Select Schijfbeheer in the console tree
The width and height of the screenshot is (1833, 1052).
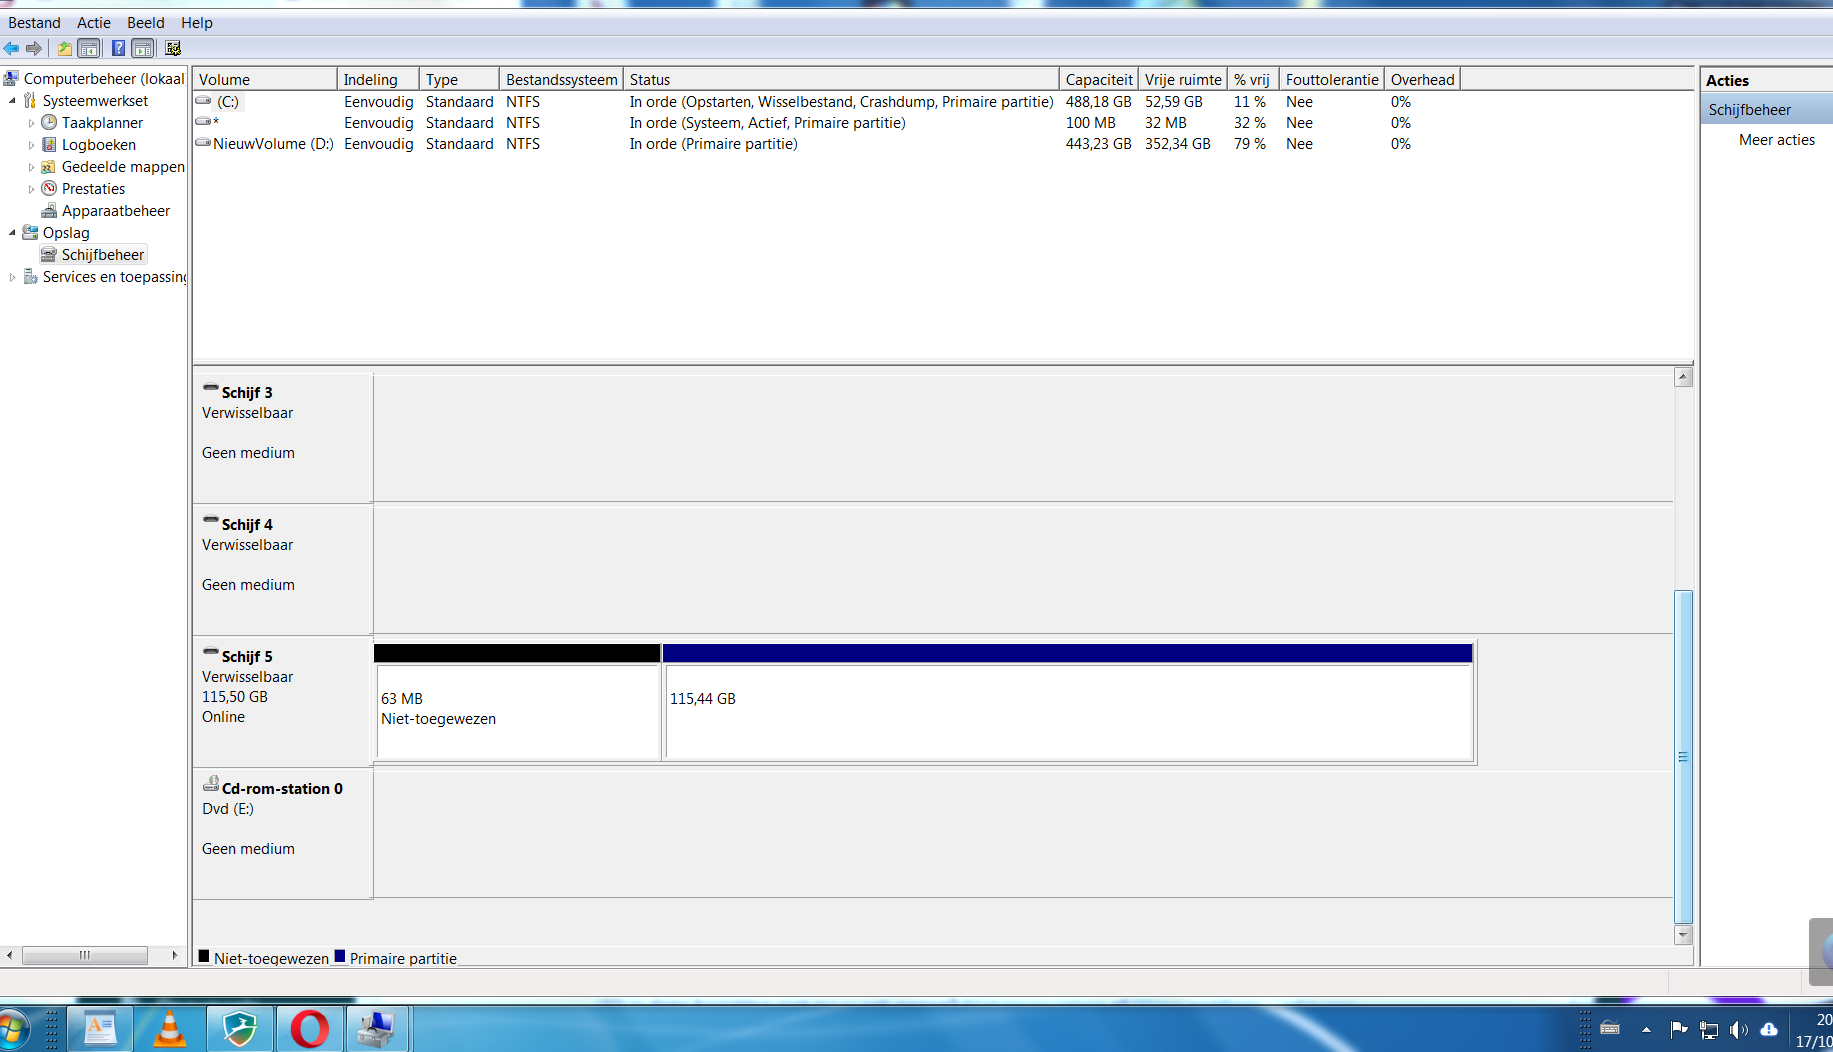click(x=103, y=254)
